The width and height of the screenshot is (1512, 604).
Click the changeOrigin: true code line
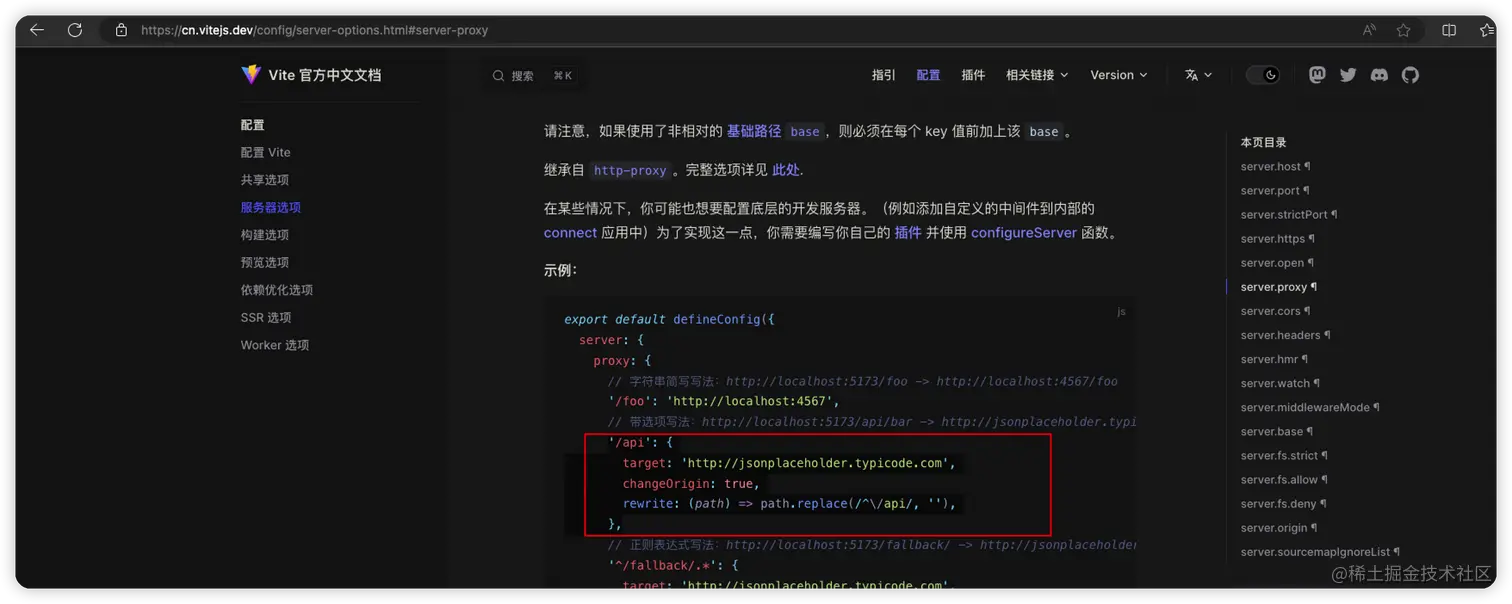click(x=691, y=483)
